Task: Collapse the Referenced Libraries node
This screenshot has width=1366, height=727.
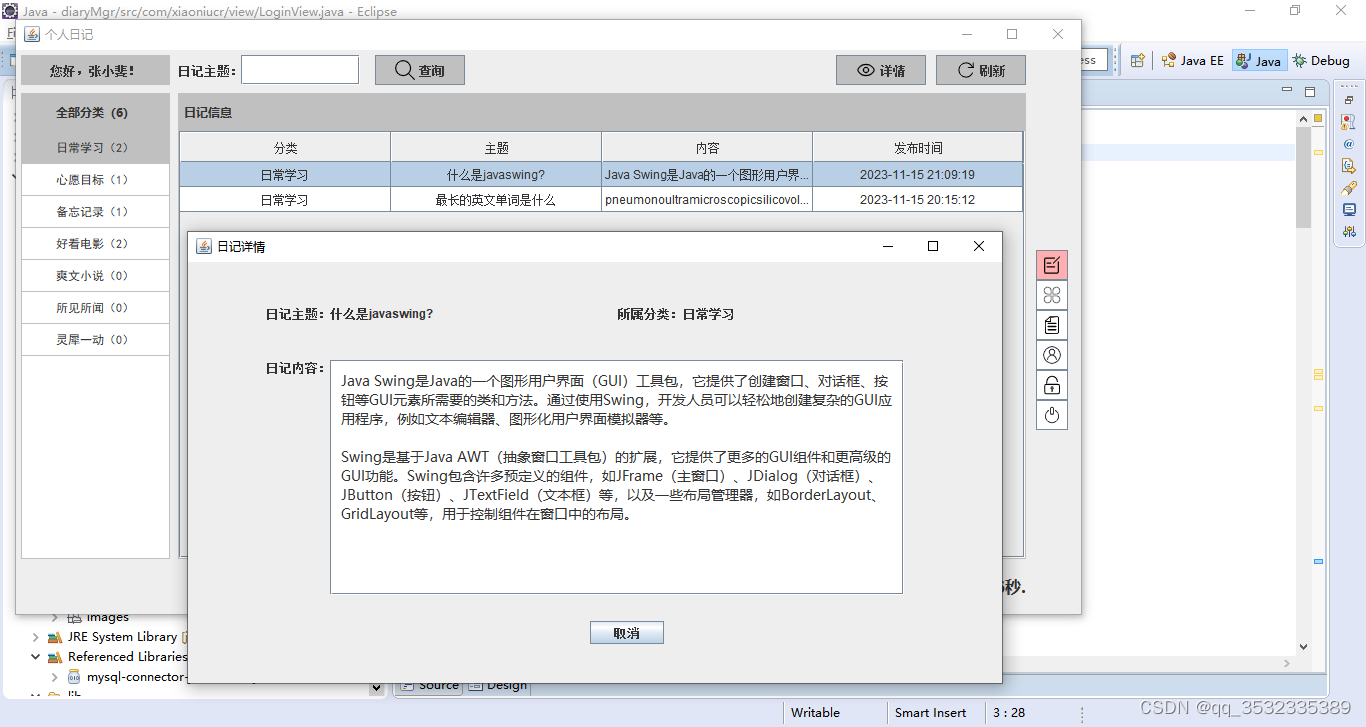Action: [x=36, y=657]
